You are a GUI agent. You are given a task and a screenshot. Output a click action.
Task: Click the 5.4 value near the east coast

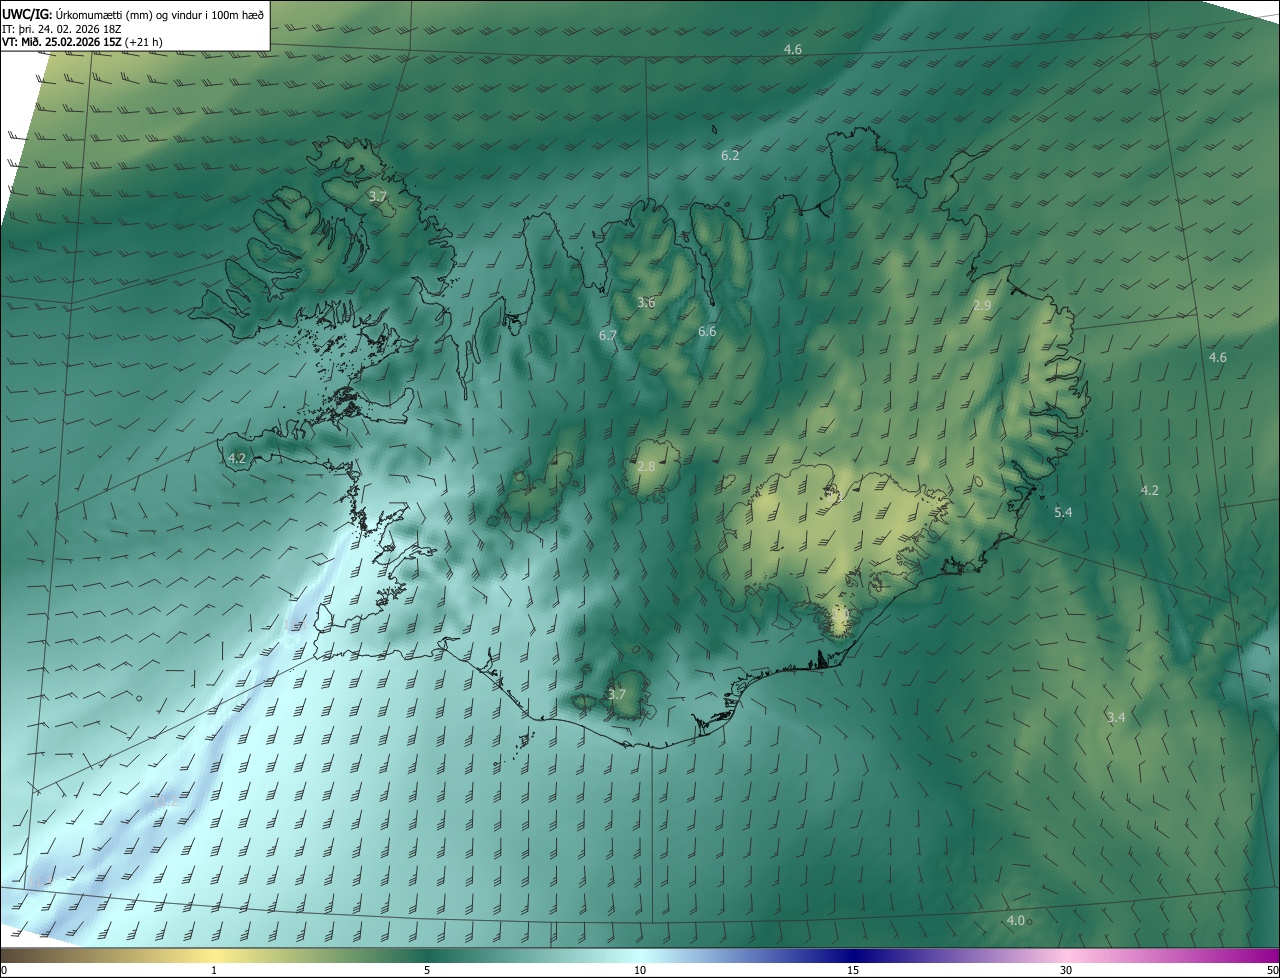coord(1063,512)
